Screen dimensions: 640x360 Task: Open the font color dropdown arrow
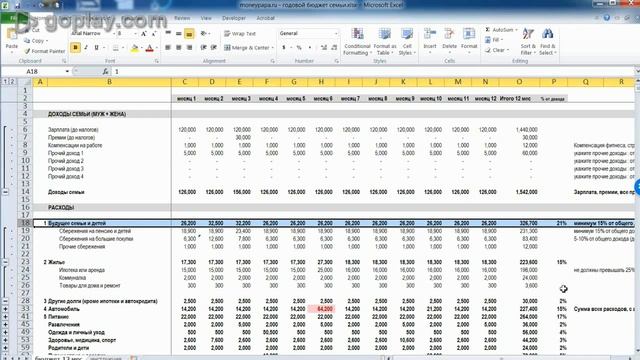(x=157, y=48)
